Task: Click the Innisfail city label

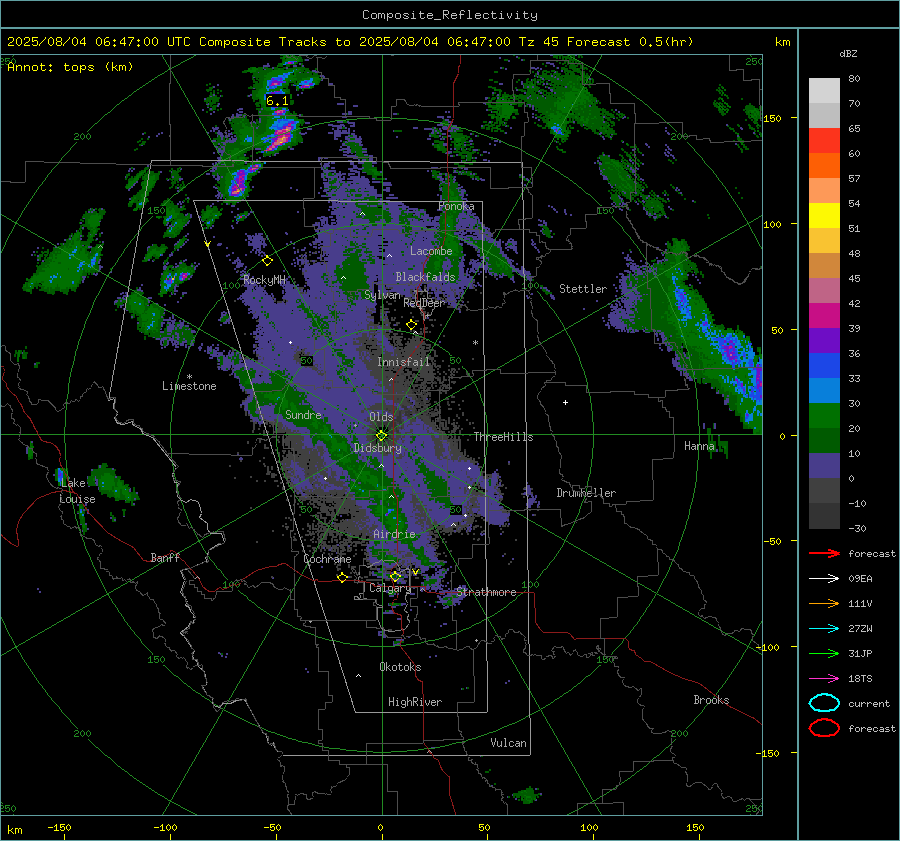Action: (403, 362)
